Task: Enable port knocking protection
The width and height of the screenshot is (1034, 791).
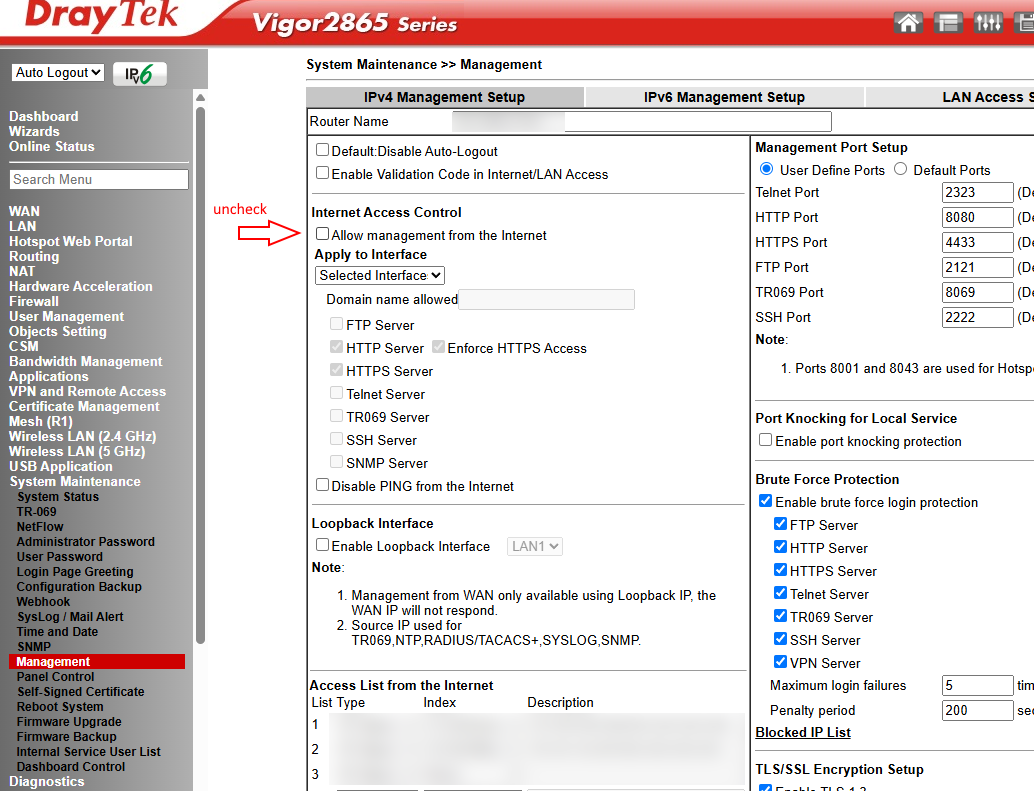Action: pyautogui.click(x=765, y=440)
